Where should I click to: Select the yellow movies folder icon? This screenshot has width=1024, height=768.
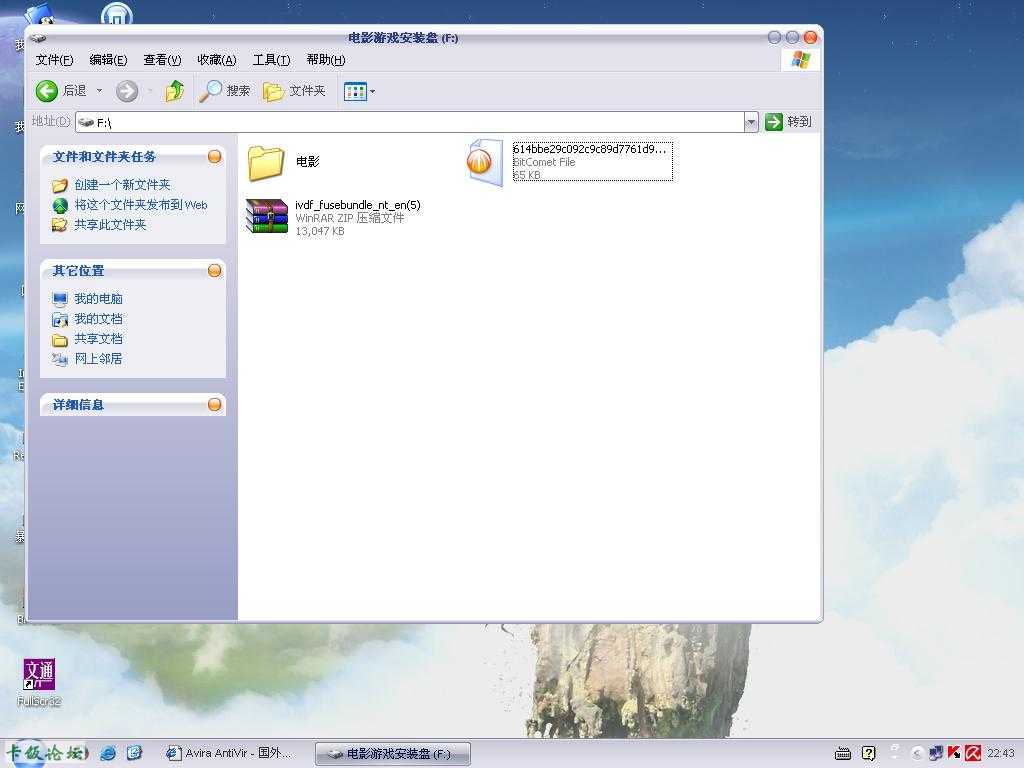point(266,162)
